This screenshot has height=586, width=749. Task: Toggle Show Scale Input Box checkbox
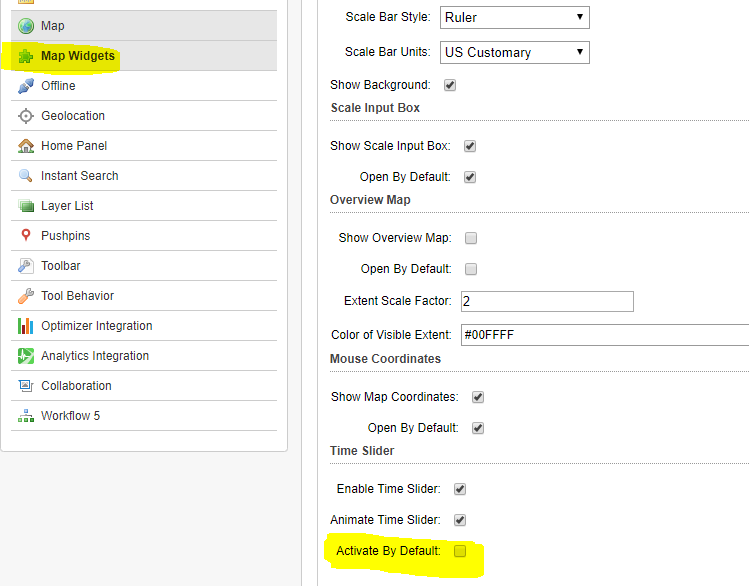tap(470, 146)
